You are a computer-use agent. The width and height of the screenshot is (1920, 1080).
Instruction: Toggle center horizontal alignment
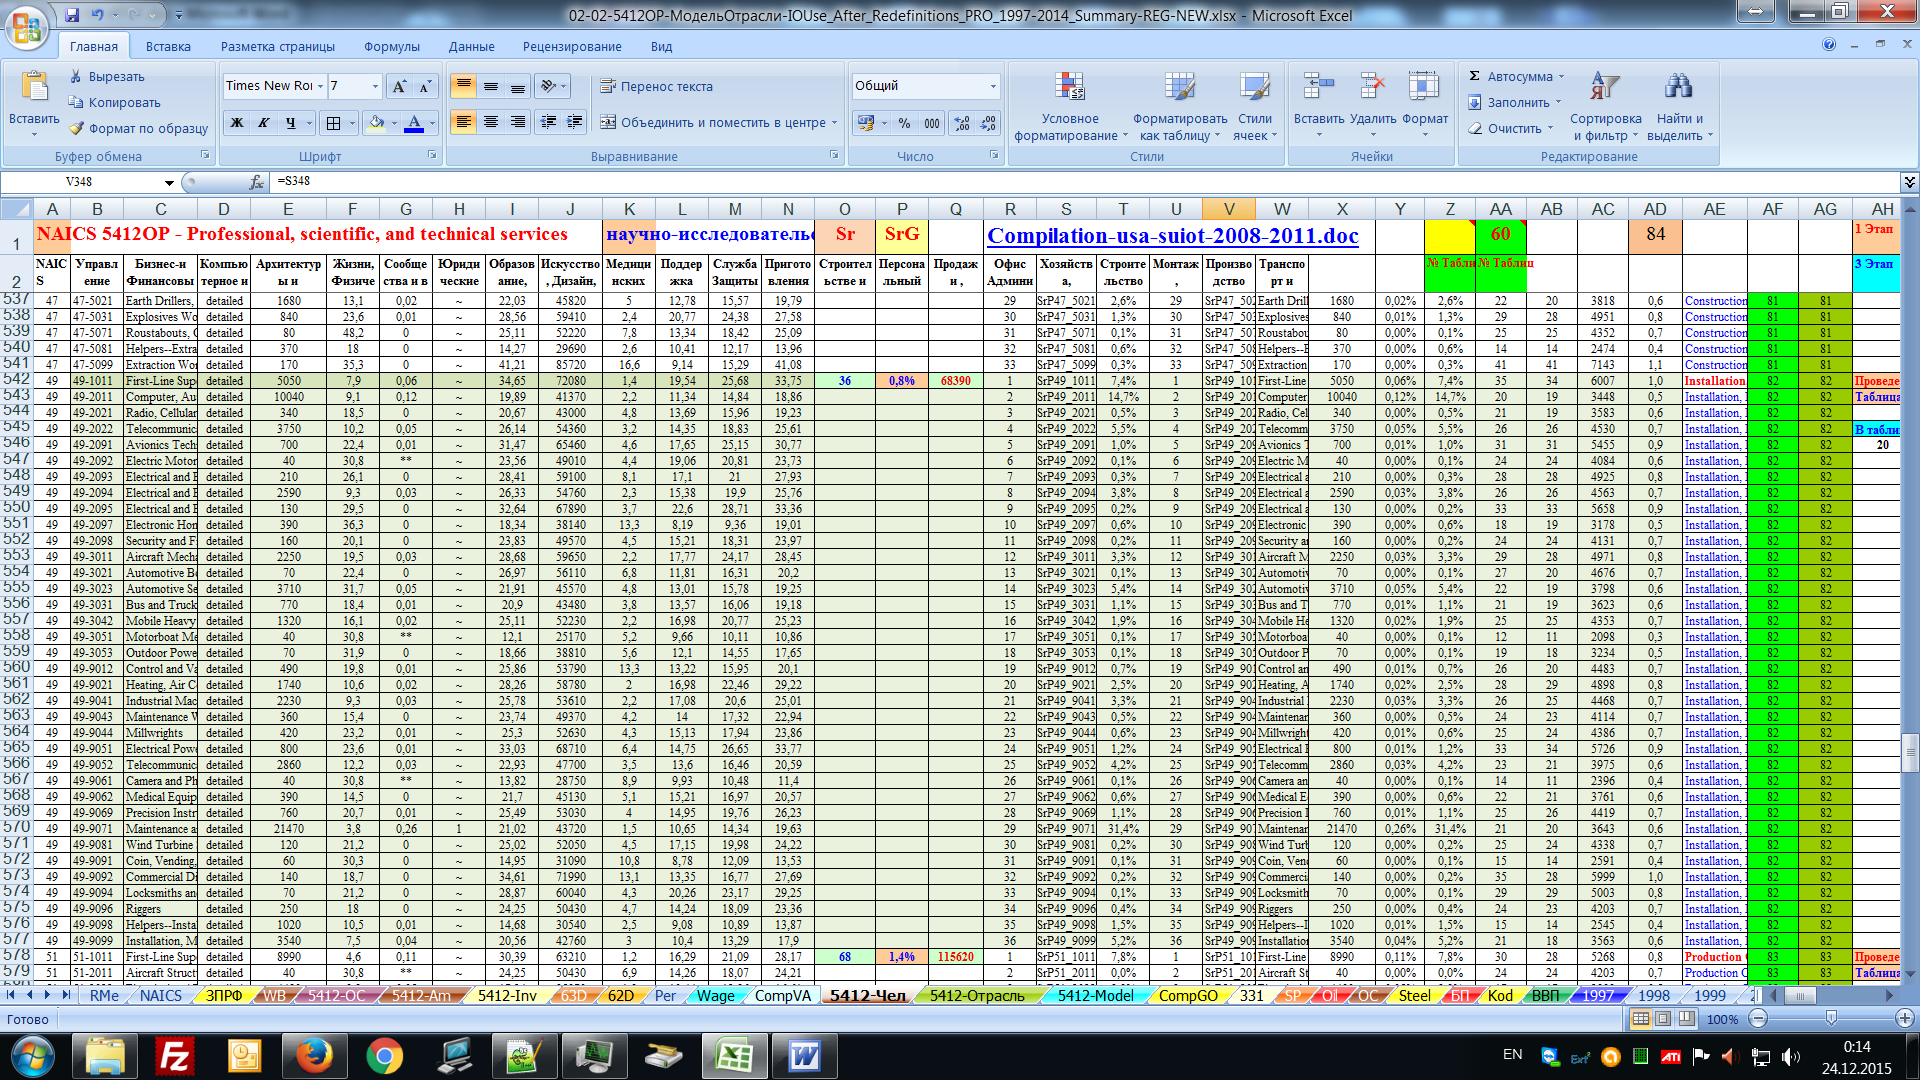tap(491, 122)
